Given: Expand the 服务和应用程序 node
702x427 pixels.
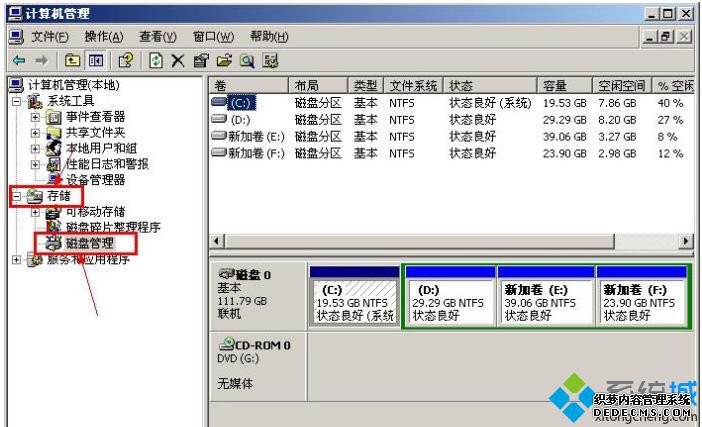Looking at the screenshot, I should coord(17,260).
